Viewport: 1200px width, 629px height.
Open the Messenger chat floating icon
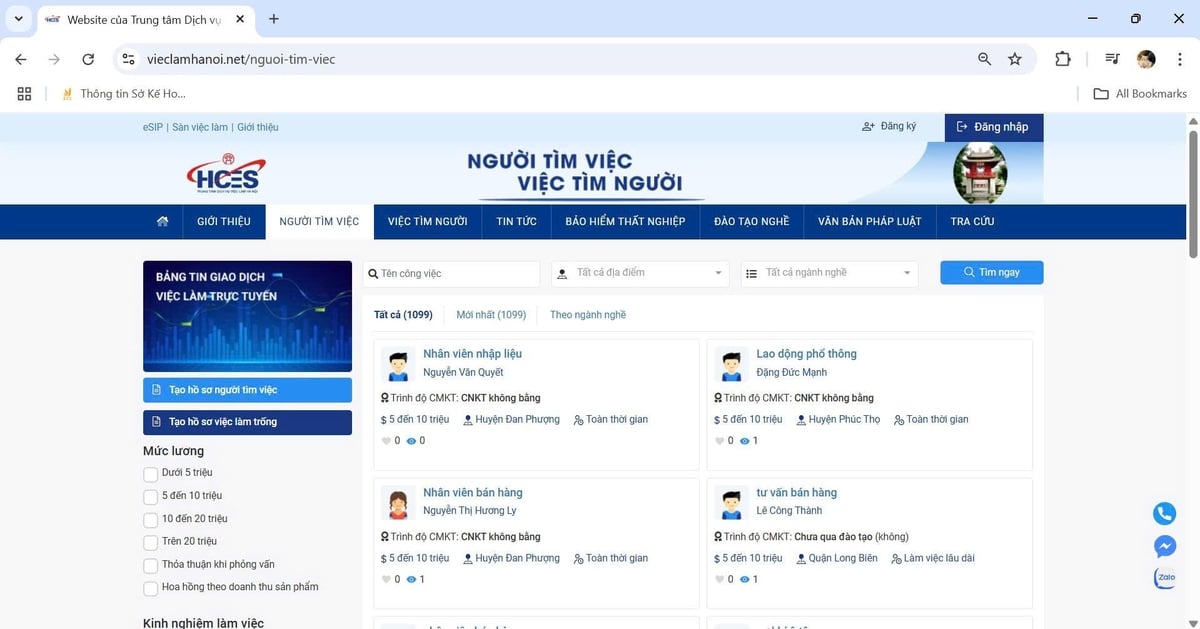click(x=1164, y=546)
